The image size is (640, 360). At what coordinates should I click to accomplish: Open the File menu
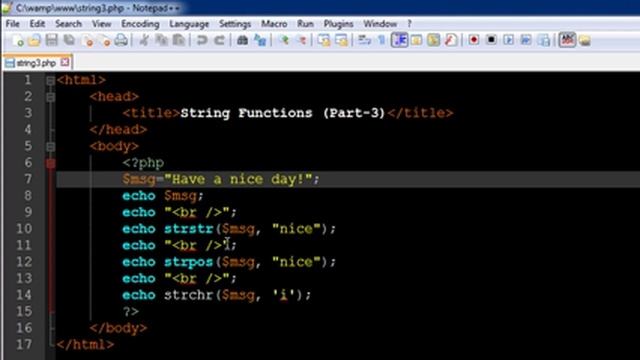click(13, 24)
